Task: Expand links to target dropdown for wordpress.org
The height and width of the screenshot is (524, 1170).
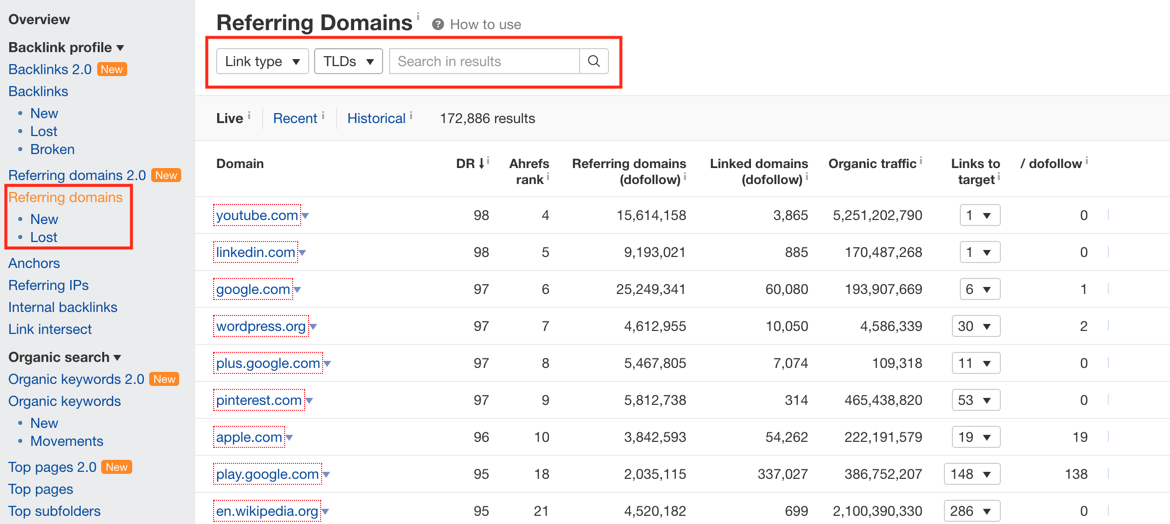Action: [x=976, y=326]
